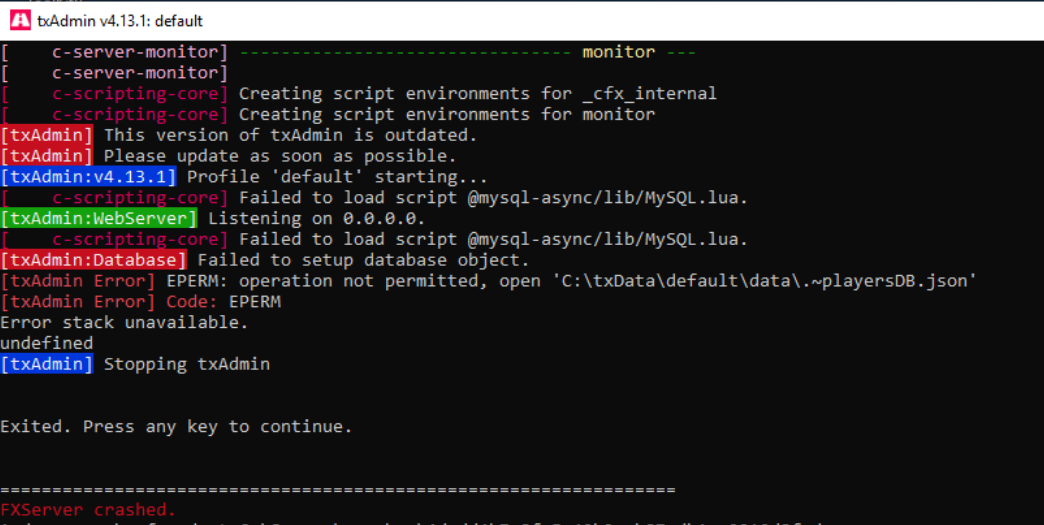This screenshot has height=525, width=1044.
Task: Click the red [txAdmin] tag beside 'Please update'
Action: (x=47, y=156)
